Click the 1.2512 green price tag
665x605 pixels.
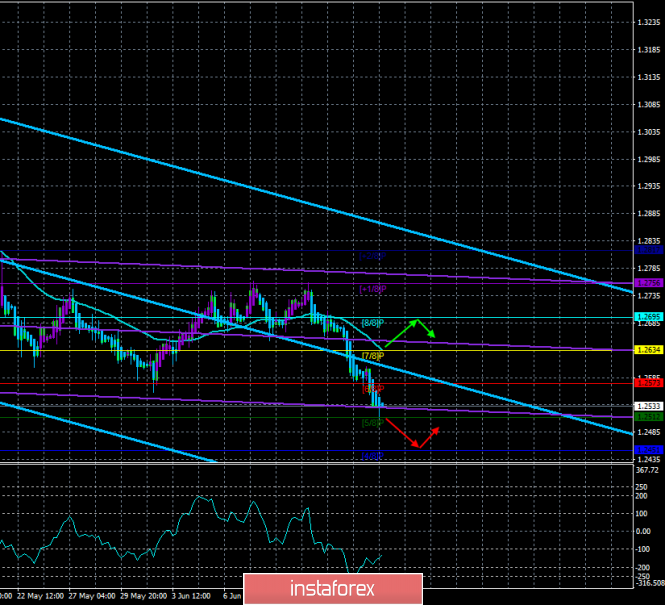pyautogui.click(x=648, y=417)
